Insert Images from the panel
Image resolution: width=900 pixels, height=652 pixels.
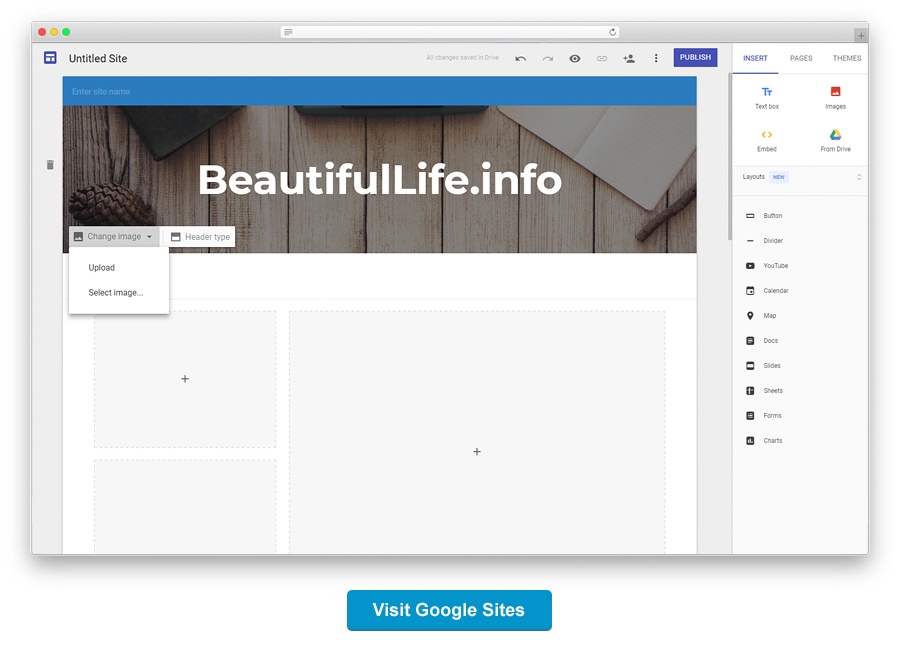[x=835, y=98]
